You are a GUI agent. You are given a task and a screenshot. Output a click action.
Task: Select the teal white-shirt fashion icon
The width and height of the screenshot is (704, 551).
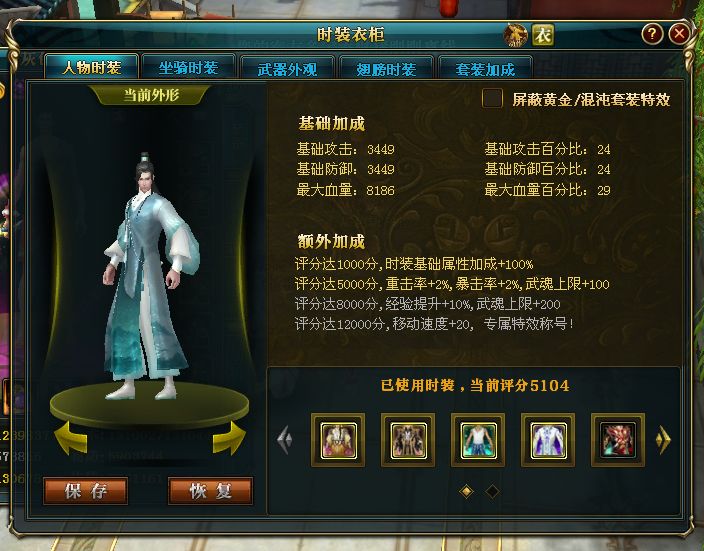[478, 440]
